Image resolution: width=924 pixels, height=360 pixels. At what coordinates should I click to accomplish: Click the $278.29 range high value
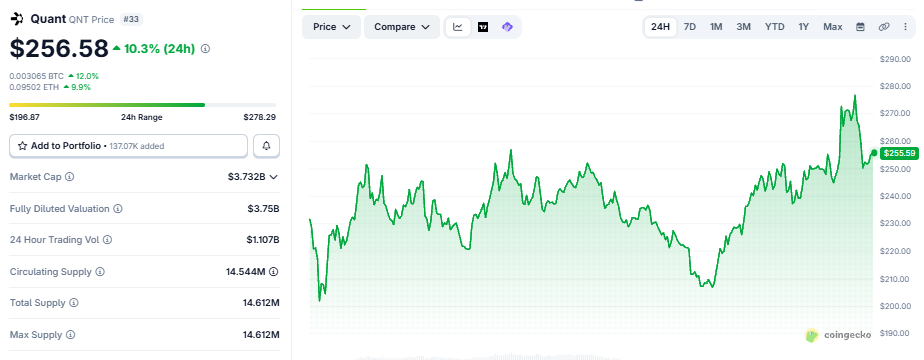(x=260, y=117)
